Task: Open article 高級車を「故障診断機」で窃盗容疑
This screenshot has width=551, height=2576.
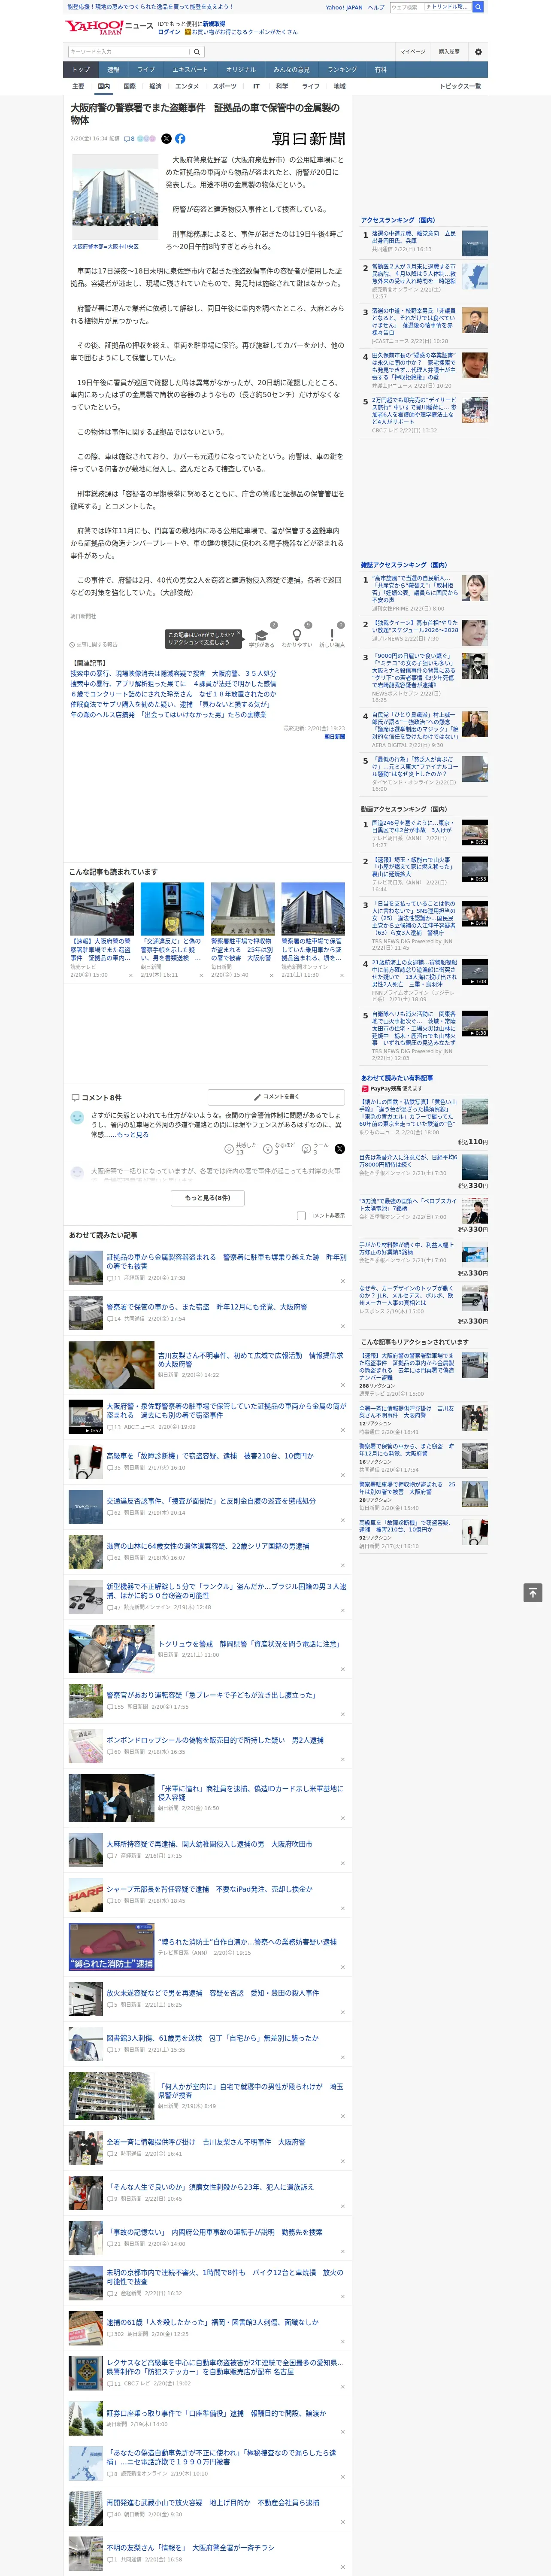Action: click(x=210, y=1456)
